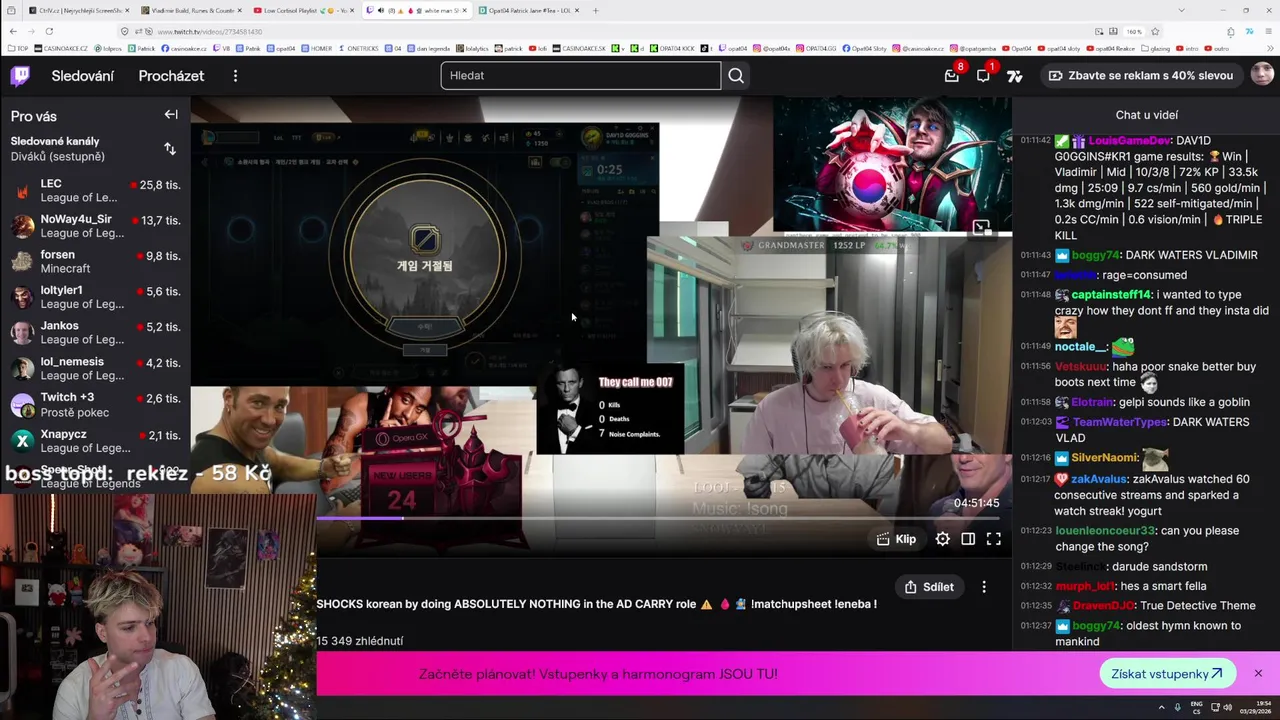The height and width of the screenshot is (720, 1280).
Task: Open the bits/Turbo icon in header
Action: 1014,76
